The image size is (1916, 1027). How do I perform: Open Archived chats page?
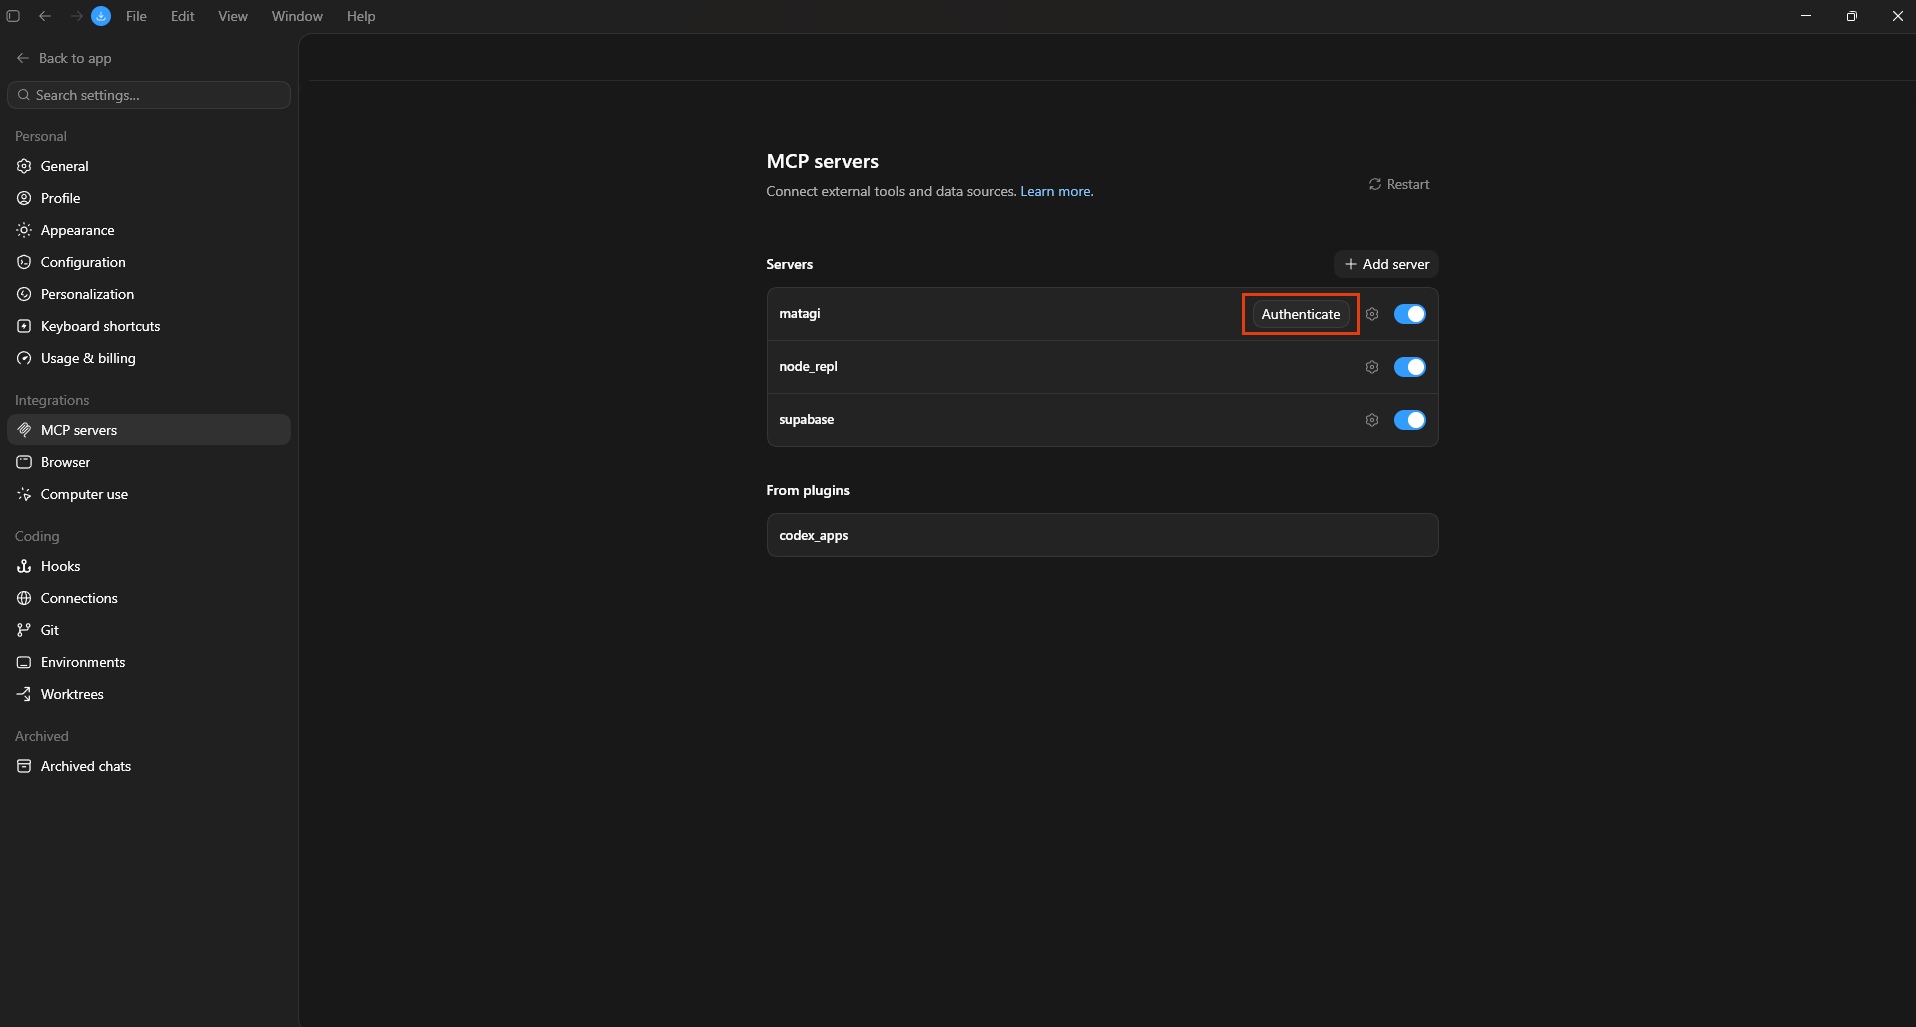[x=149, y=766]
